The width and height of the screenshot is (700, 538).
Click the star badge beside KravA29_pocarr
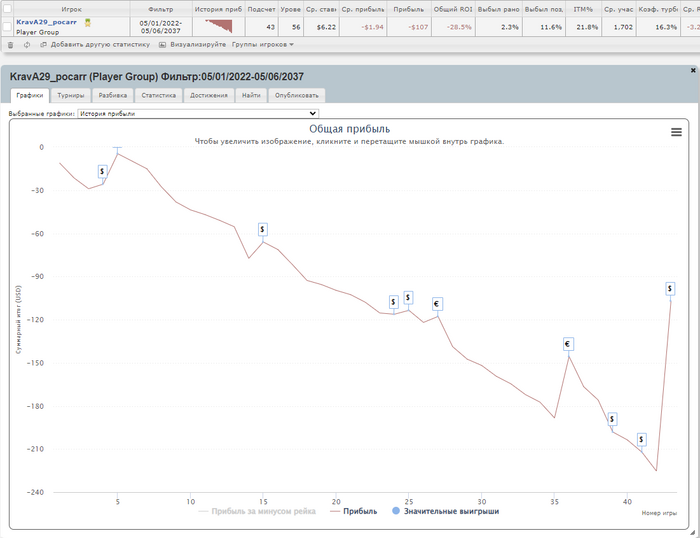88,23
